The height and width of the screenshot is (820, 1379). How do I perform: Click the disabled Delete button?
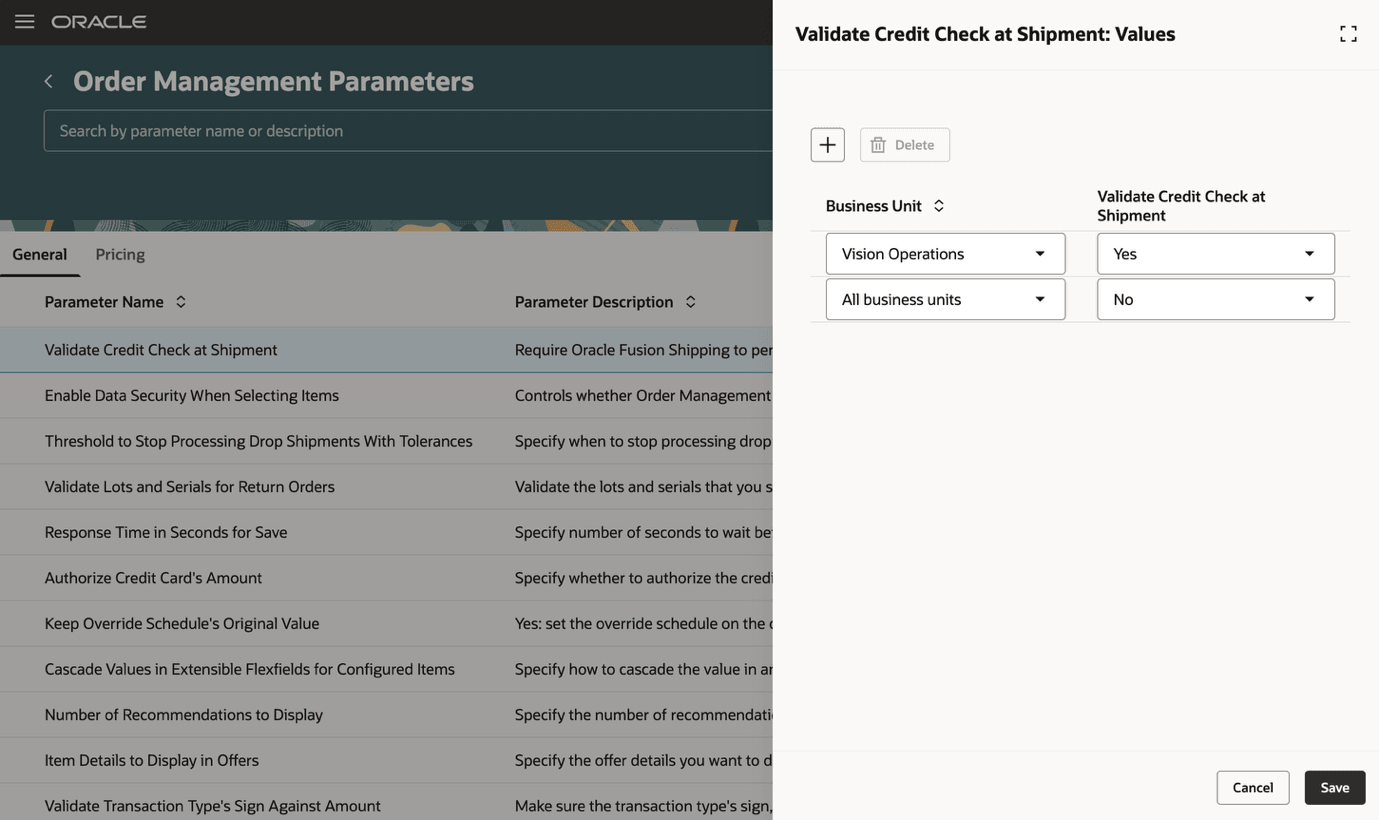point(905,145)
